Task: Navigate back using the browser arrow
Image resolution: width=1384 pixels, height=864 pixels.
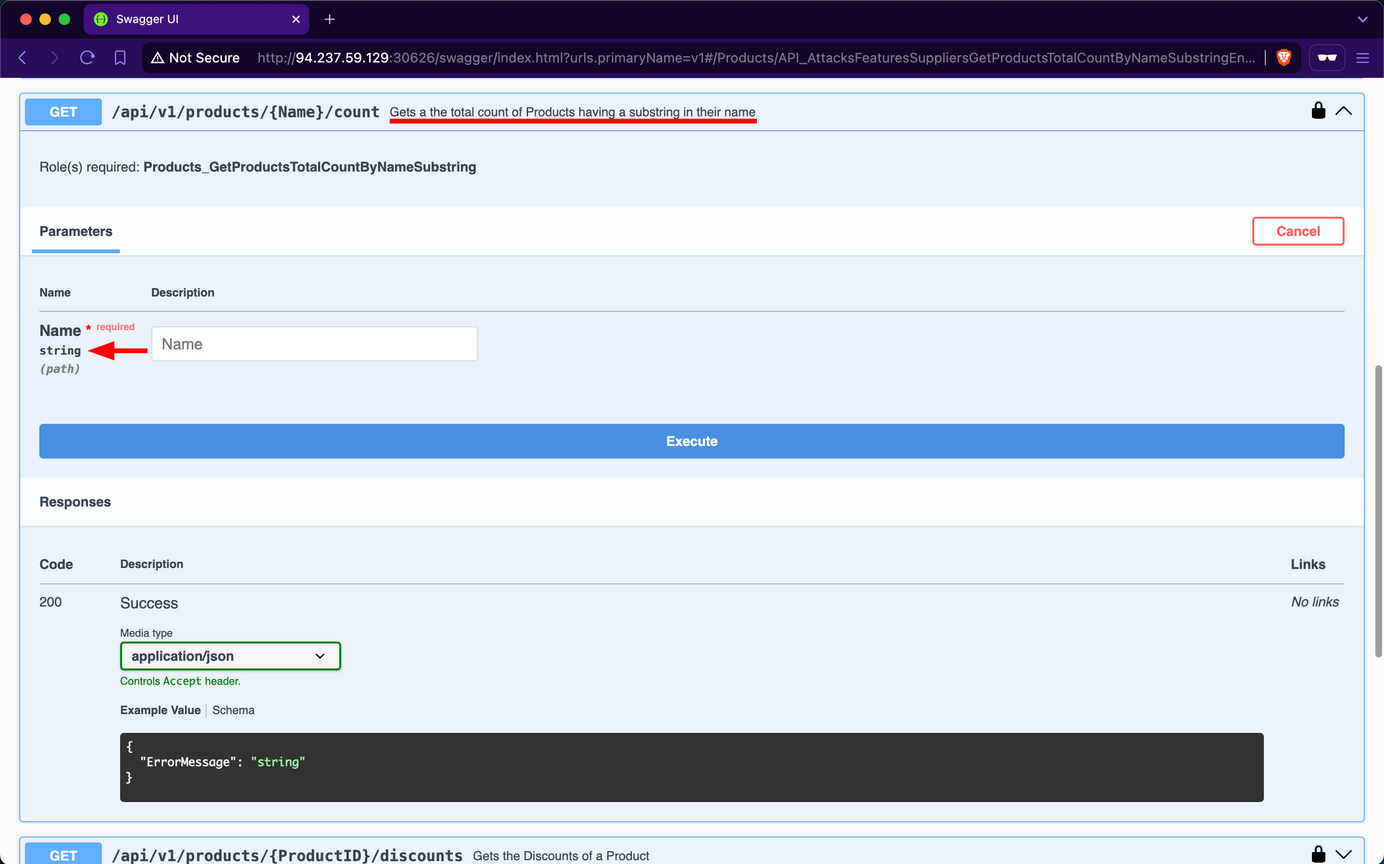Action: click(x=22, y=57)
